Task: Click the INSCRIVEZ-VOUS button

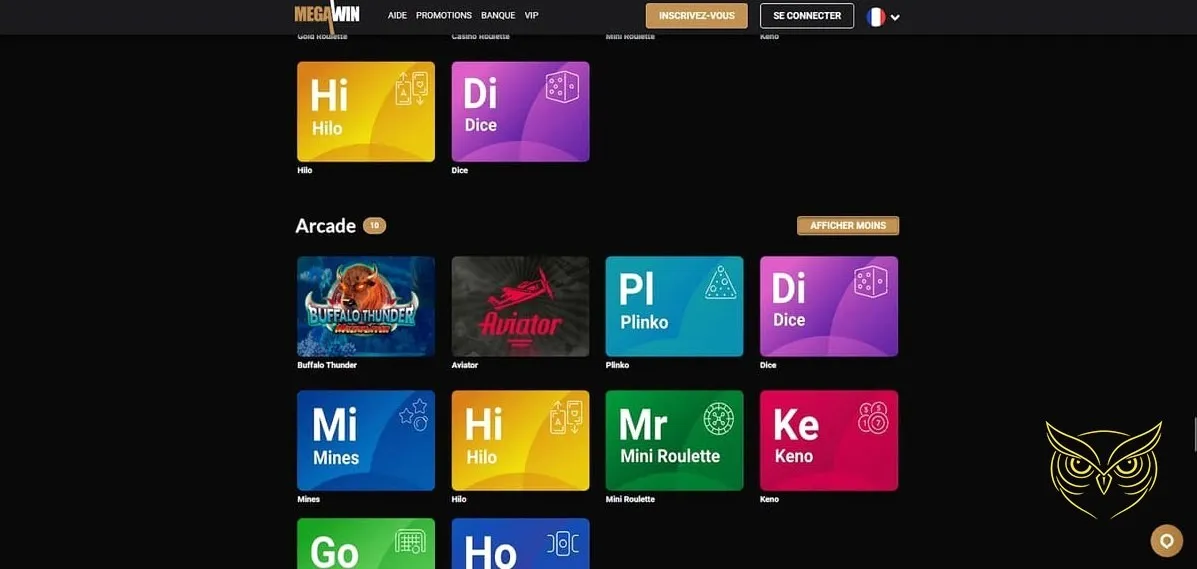Action: tap(696, 16)
